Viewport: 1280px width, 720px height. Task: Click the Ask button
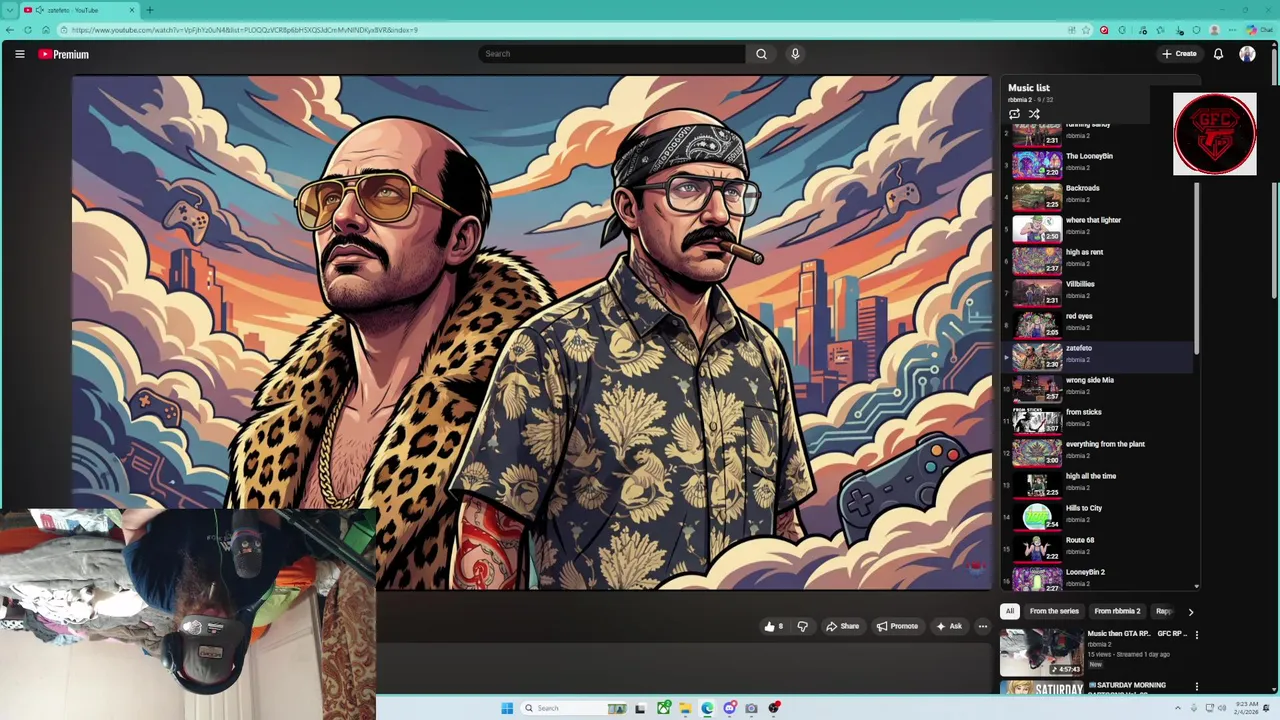[x=948, y=627]
